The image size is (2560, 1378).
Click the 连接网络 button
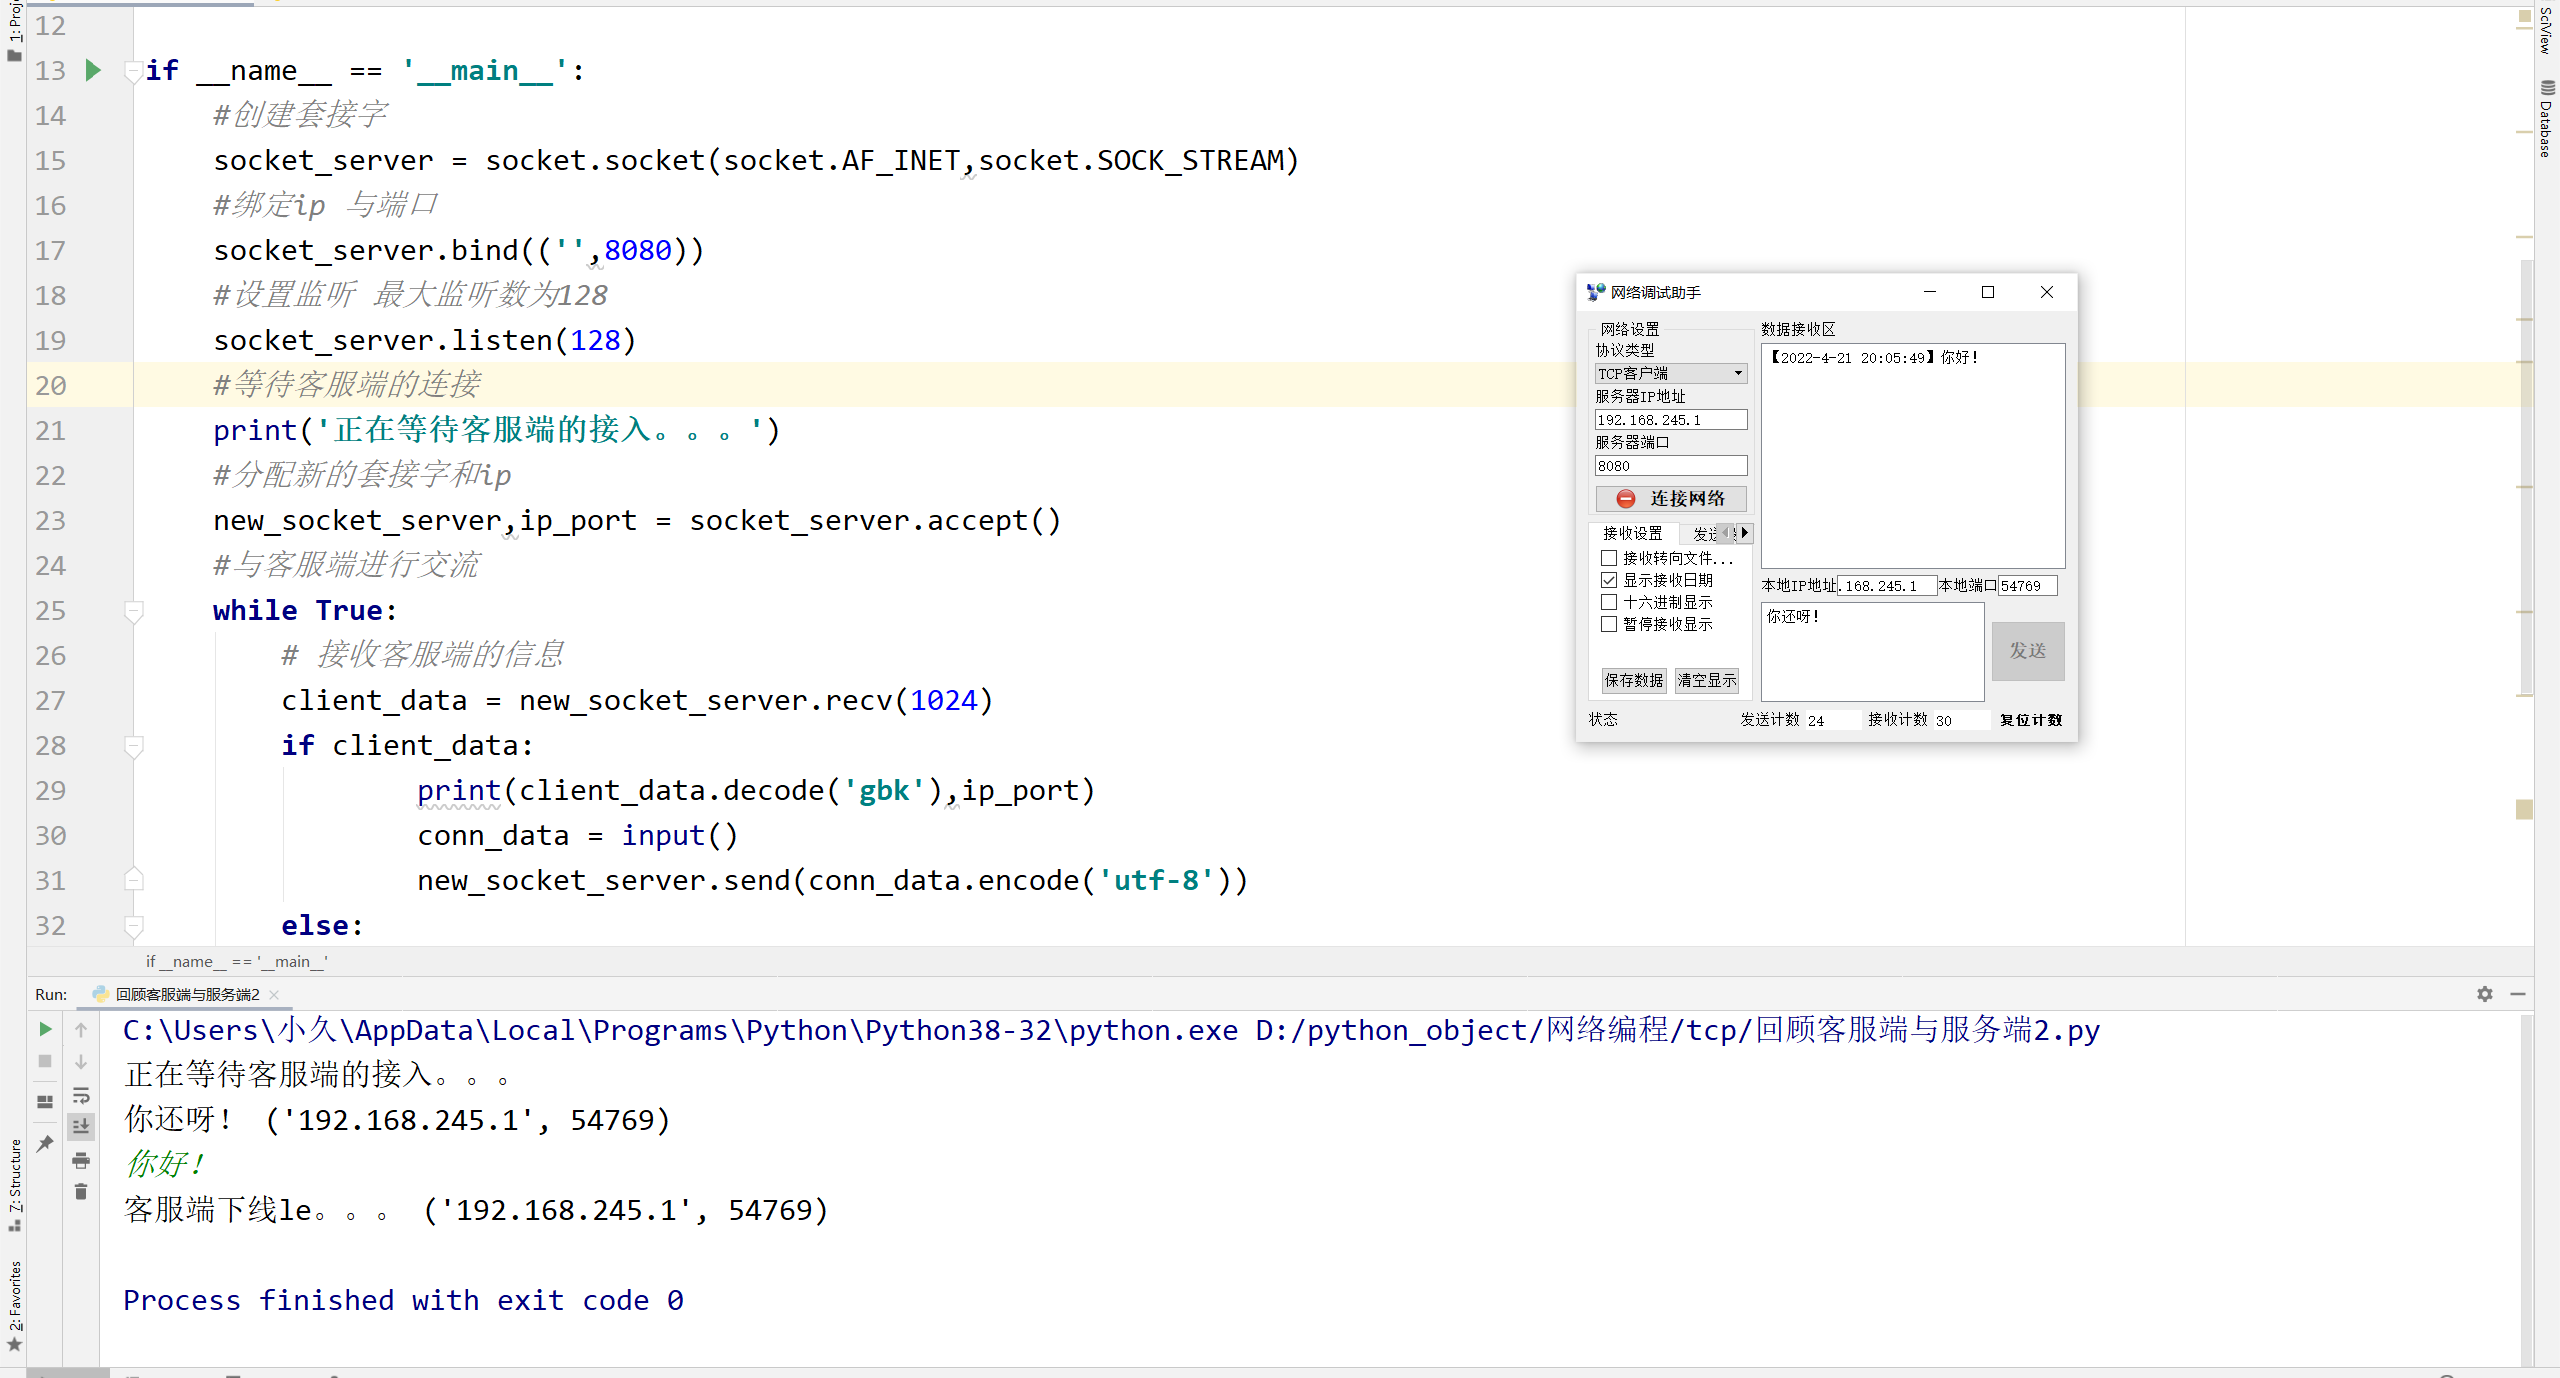coord(1670,498)
